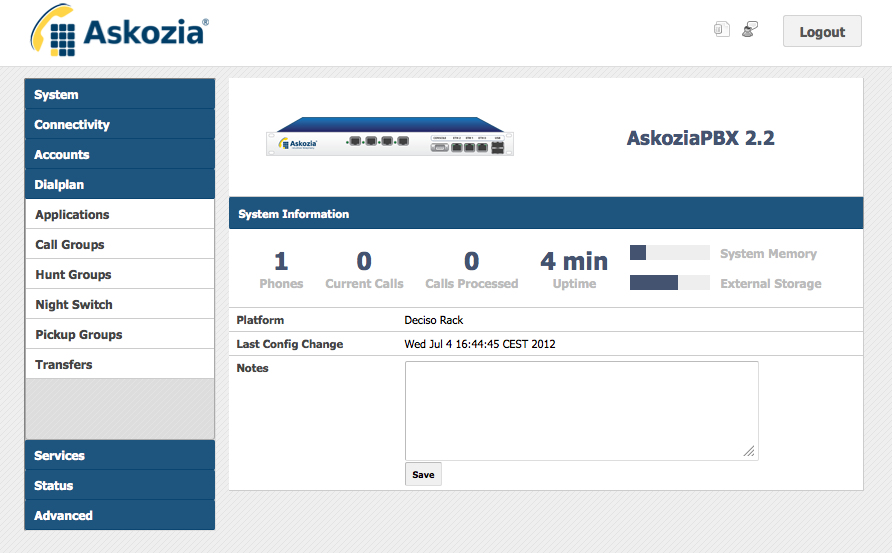Save the notes with the Save button
Screen dimensions: 892x553
click(x=423, y=474)
